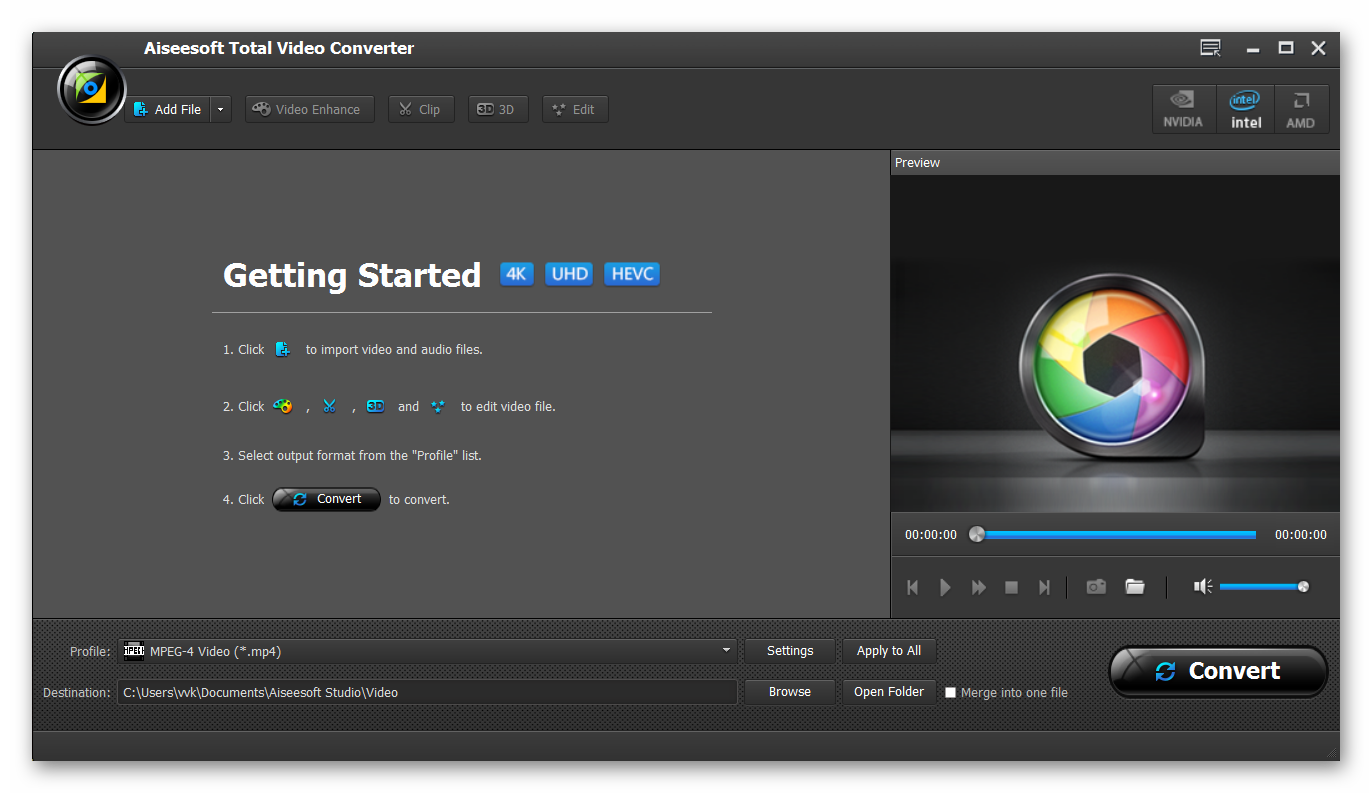1372x793 pixels.
Task: Skip to next item in preview
Action: (1044, 587)
